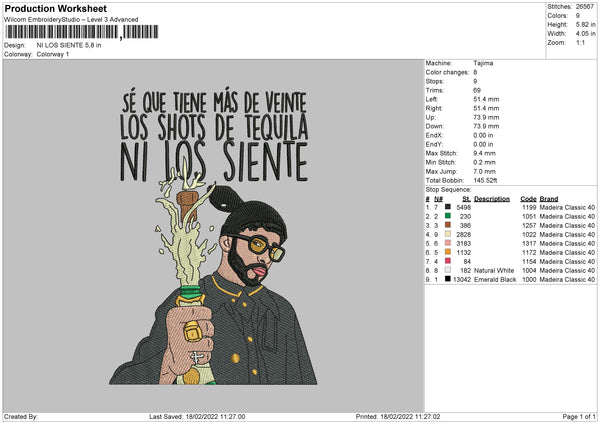Image resolution: width=600 pixels, height=424 pixels.
Task: Click the Width value '4.05 in'
Action: point(585,34)
